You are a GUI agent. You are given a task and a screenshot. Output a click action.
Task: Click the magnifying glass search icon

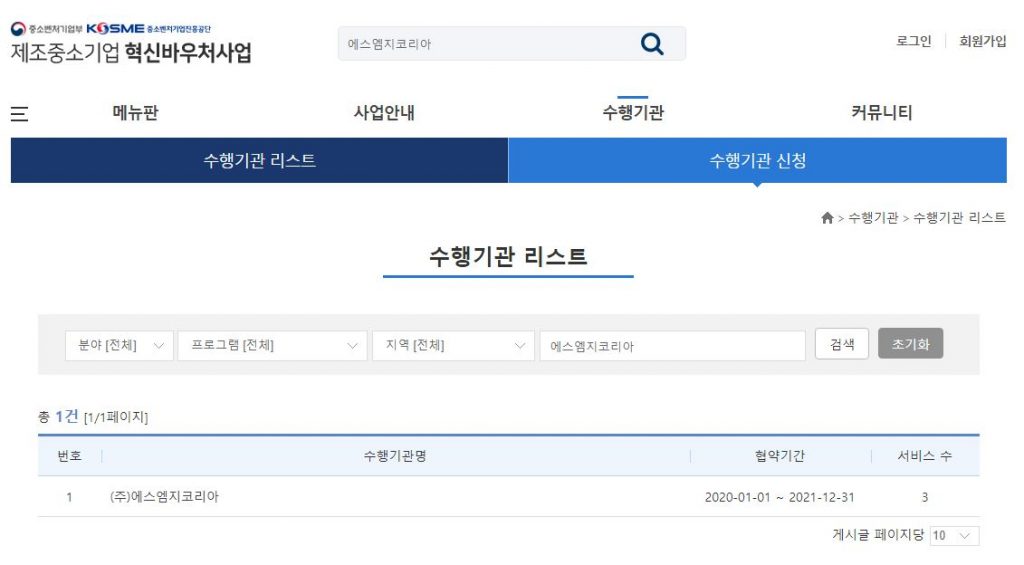(x=652, y=44)
